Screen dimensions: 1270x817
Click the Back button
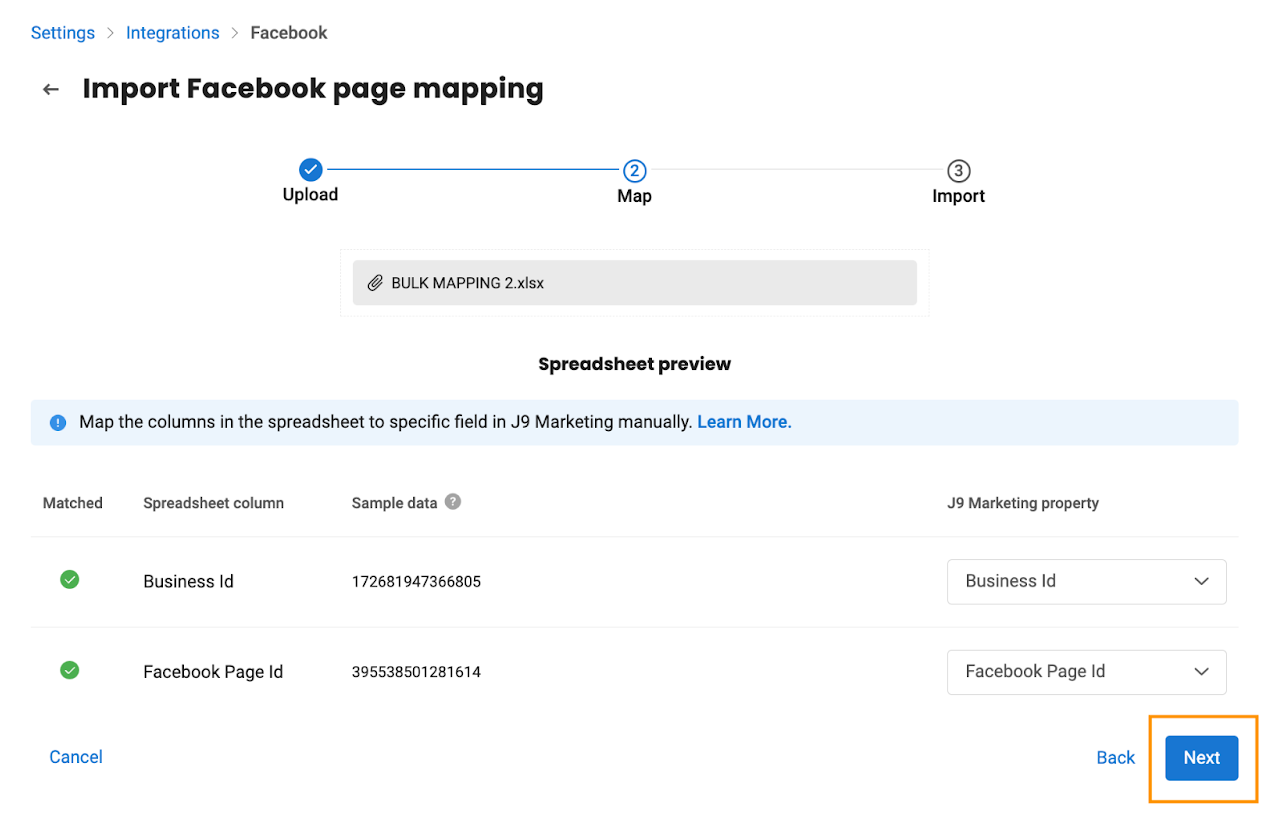pos(1116,758)
